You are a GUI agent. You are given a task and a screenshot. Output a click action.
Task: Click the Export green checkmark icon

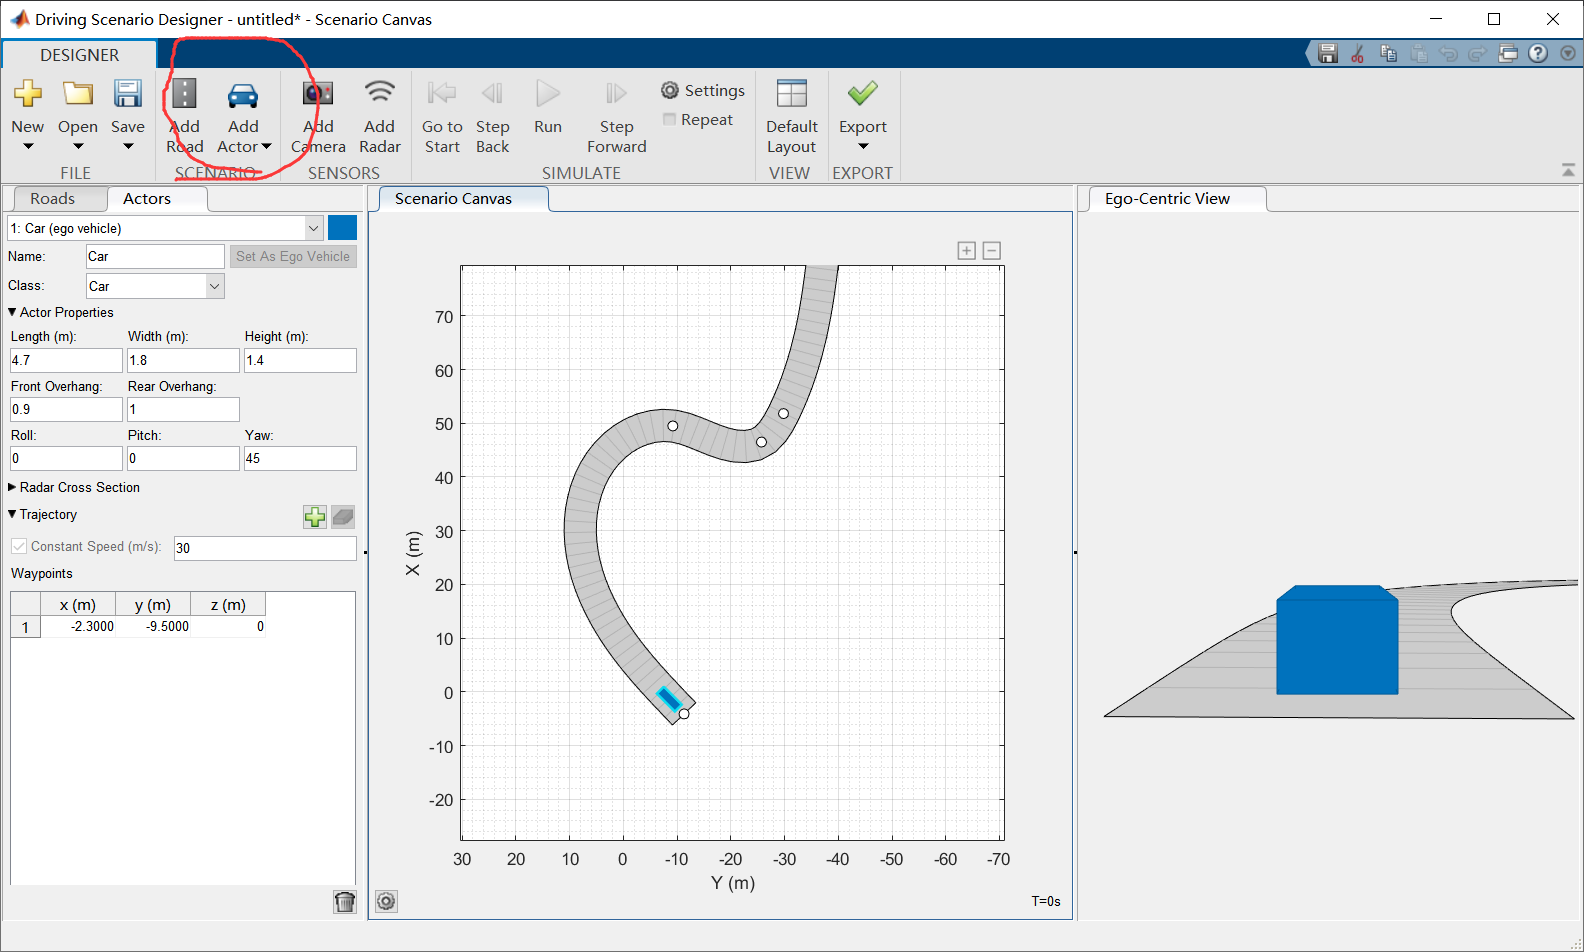pyautogui.click(x=863, y=94)
